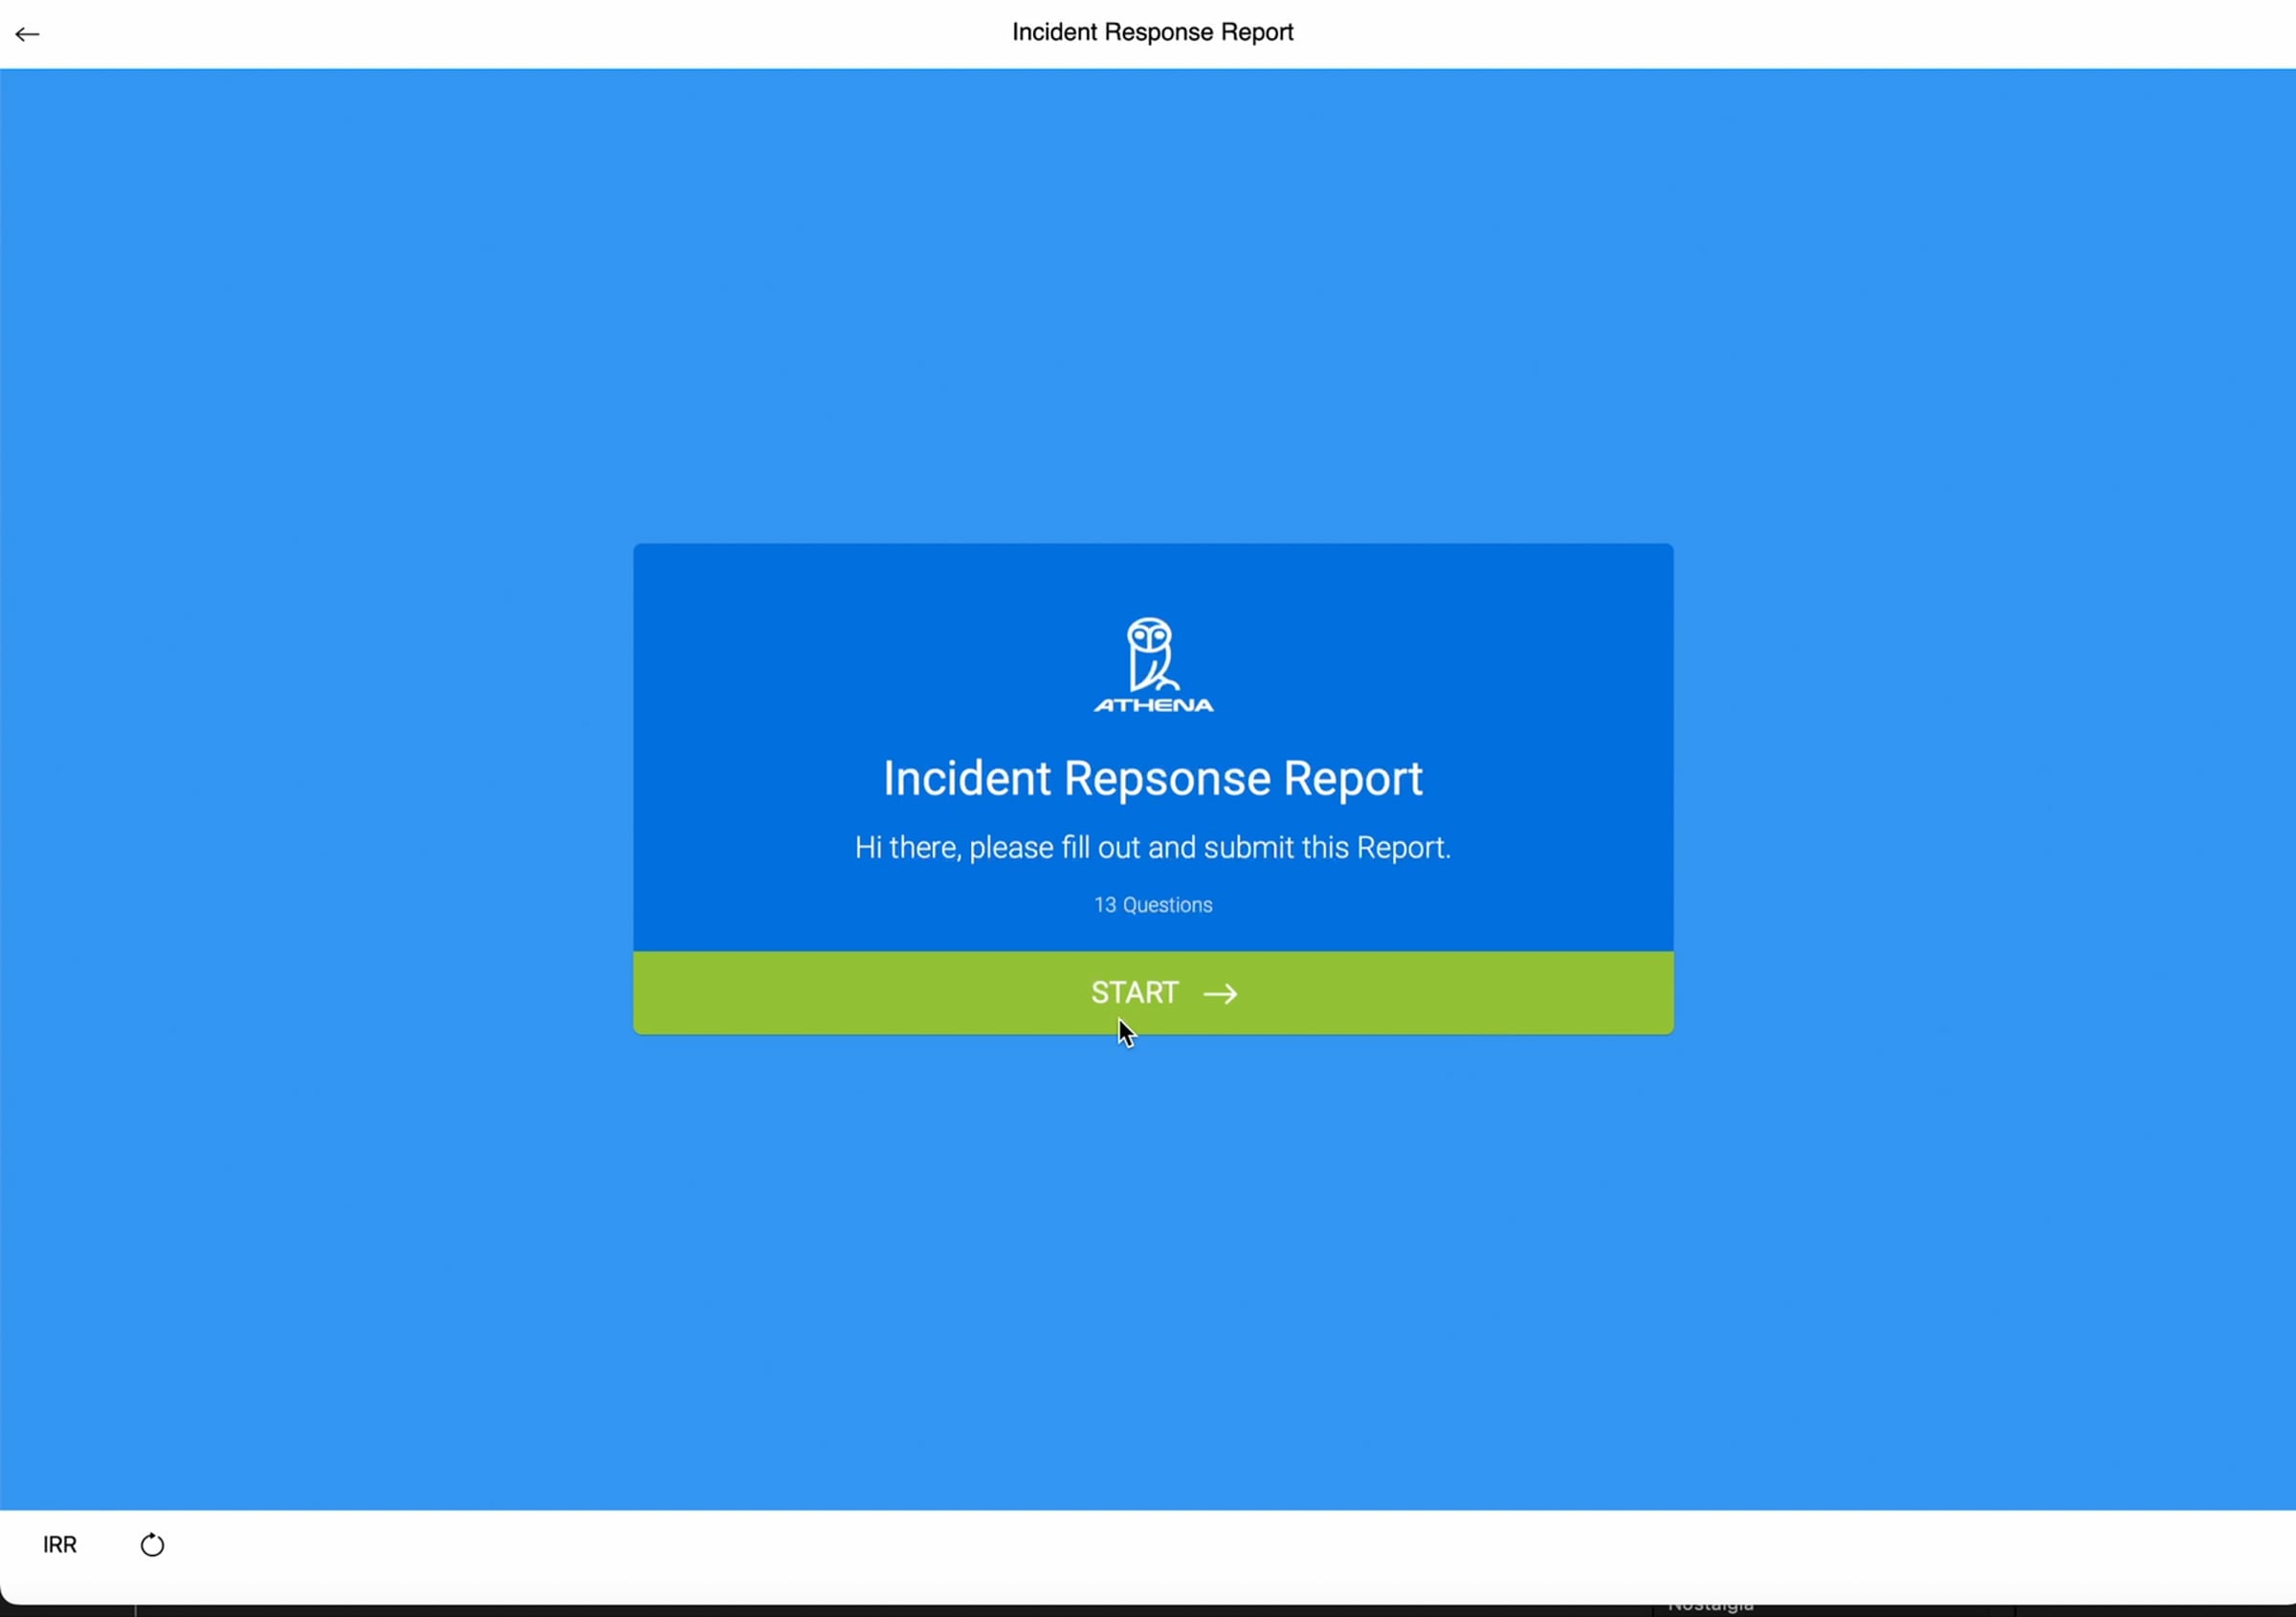Viewport: 2296px width, 1617px height.
Task: Select the IRR tab at bottom
Action: pos(60,1544)
